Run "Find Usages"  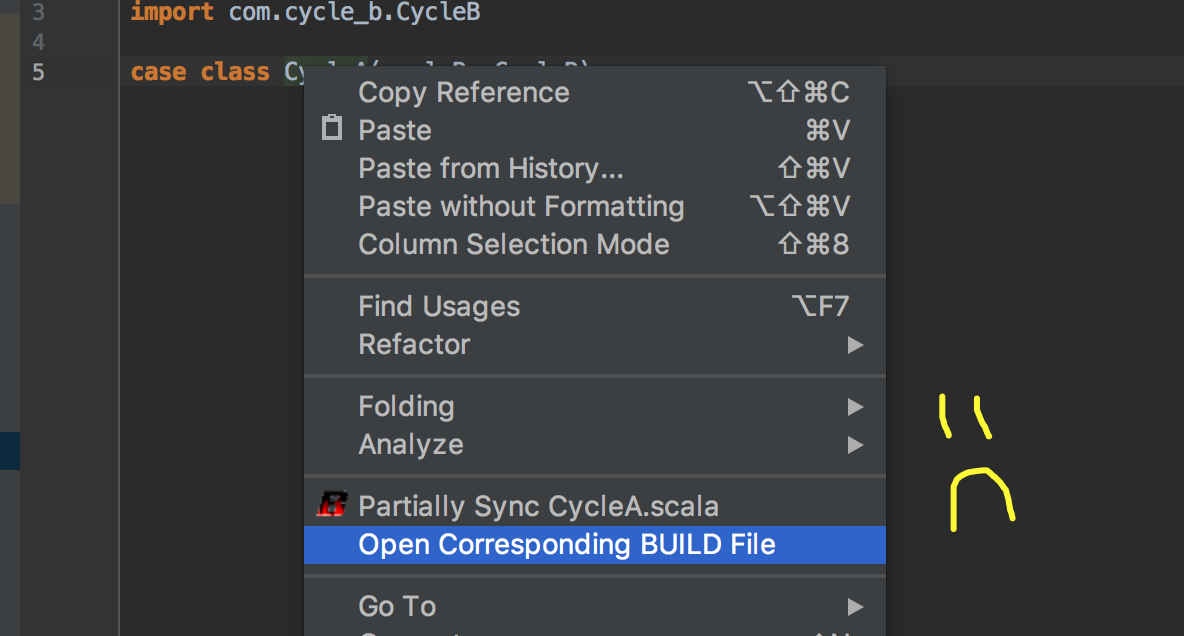coord(439,306)
